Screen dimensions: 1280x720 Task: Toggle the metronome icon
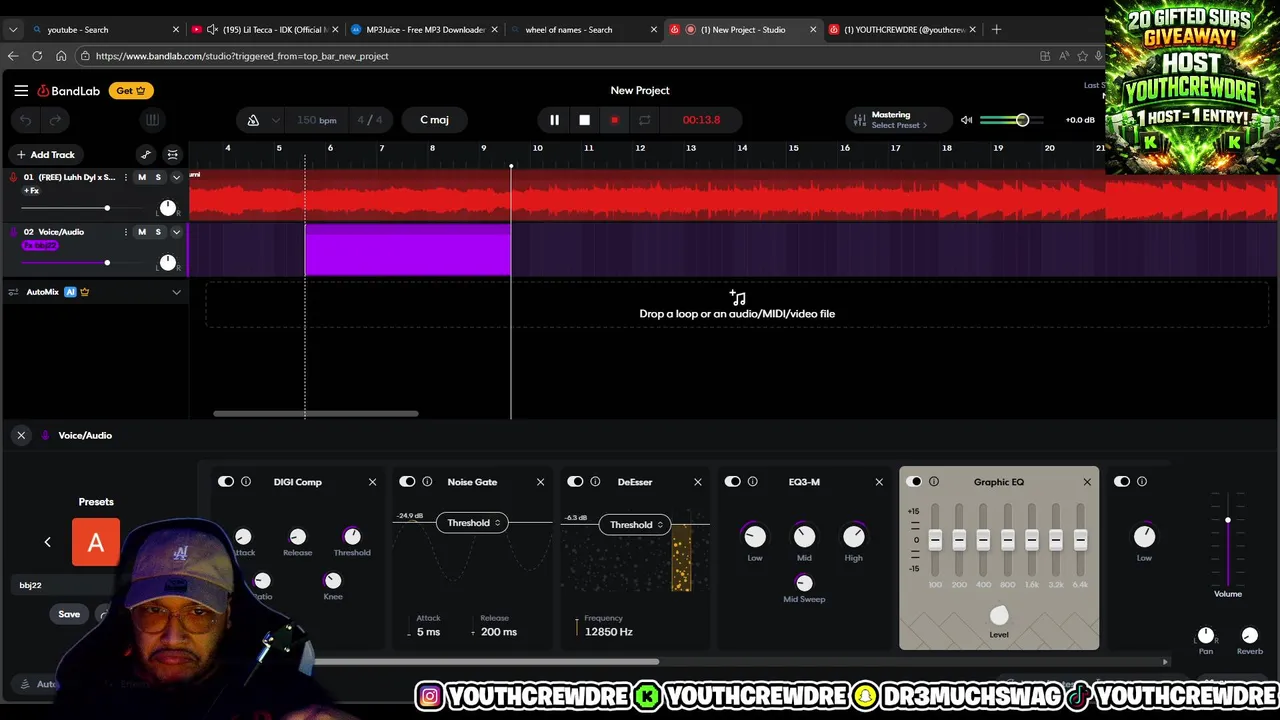point(253,120)
